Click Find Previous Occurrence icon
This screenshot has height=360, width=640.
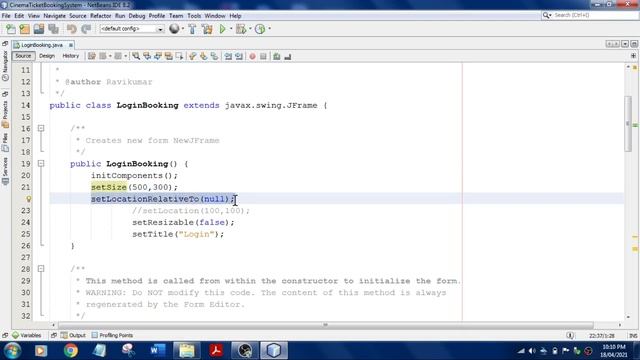(x=147, y=56)
